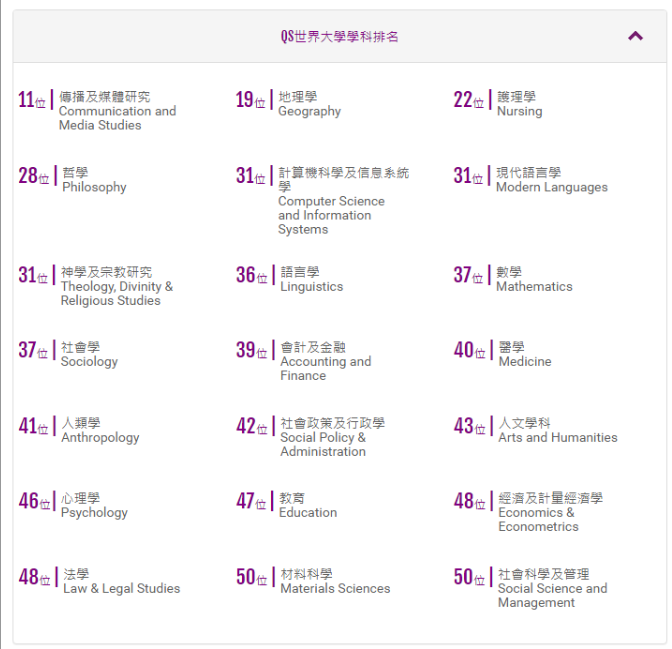Collapse the QS世界大學學科排名 panel chevron
This screenshot has width=672, height=649.
click(x=635, y=36)
